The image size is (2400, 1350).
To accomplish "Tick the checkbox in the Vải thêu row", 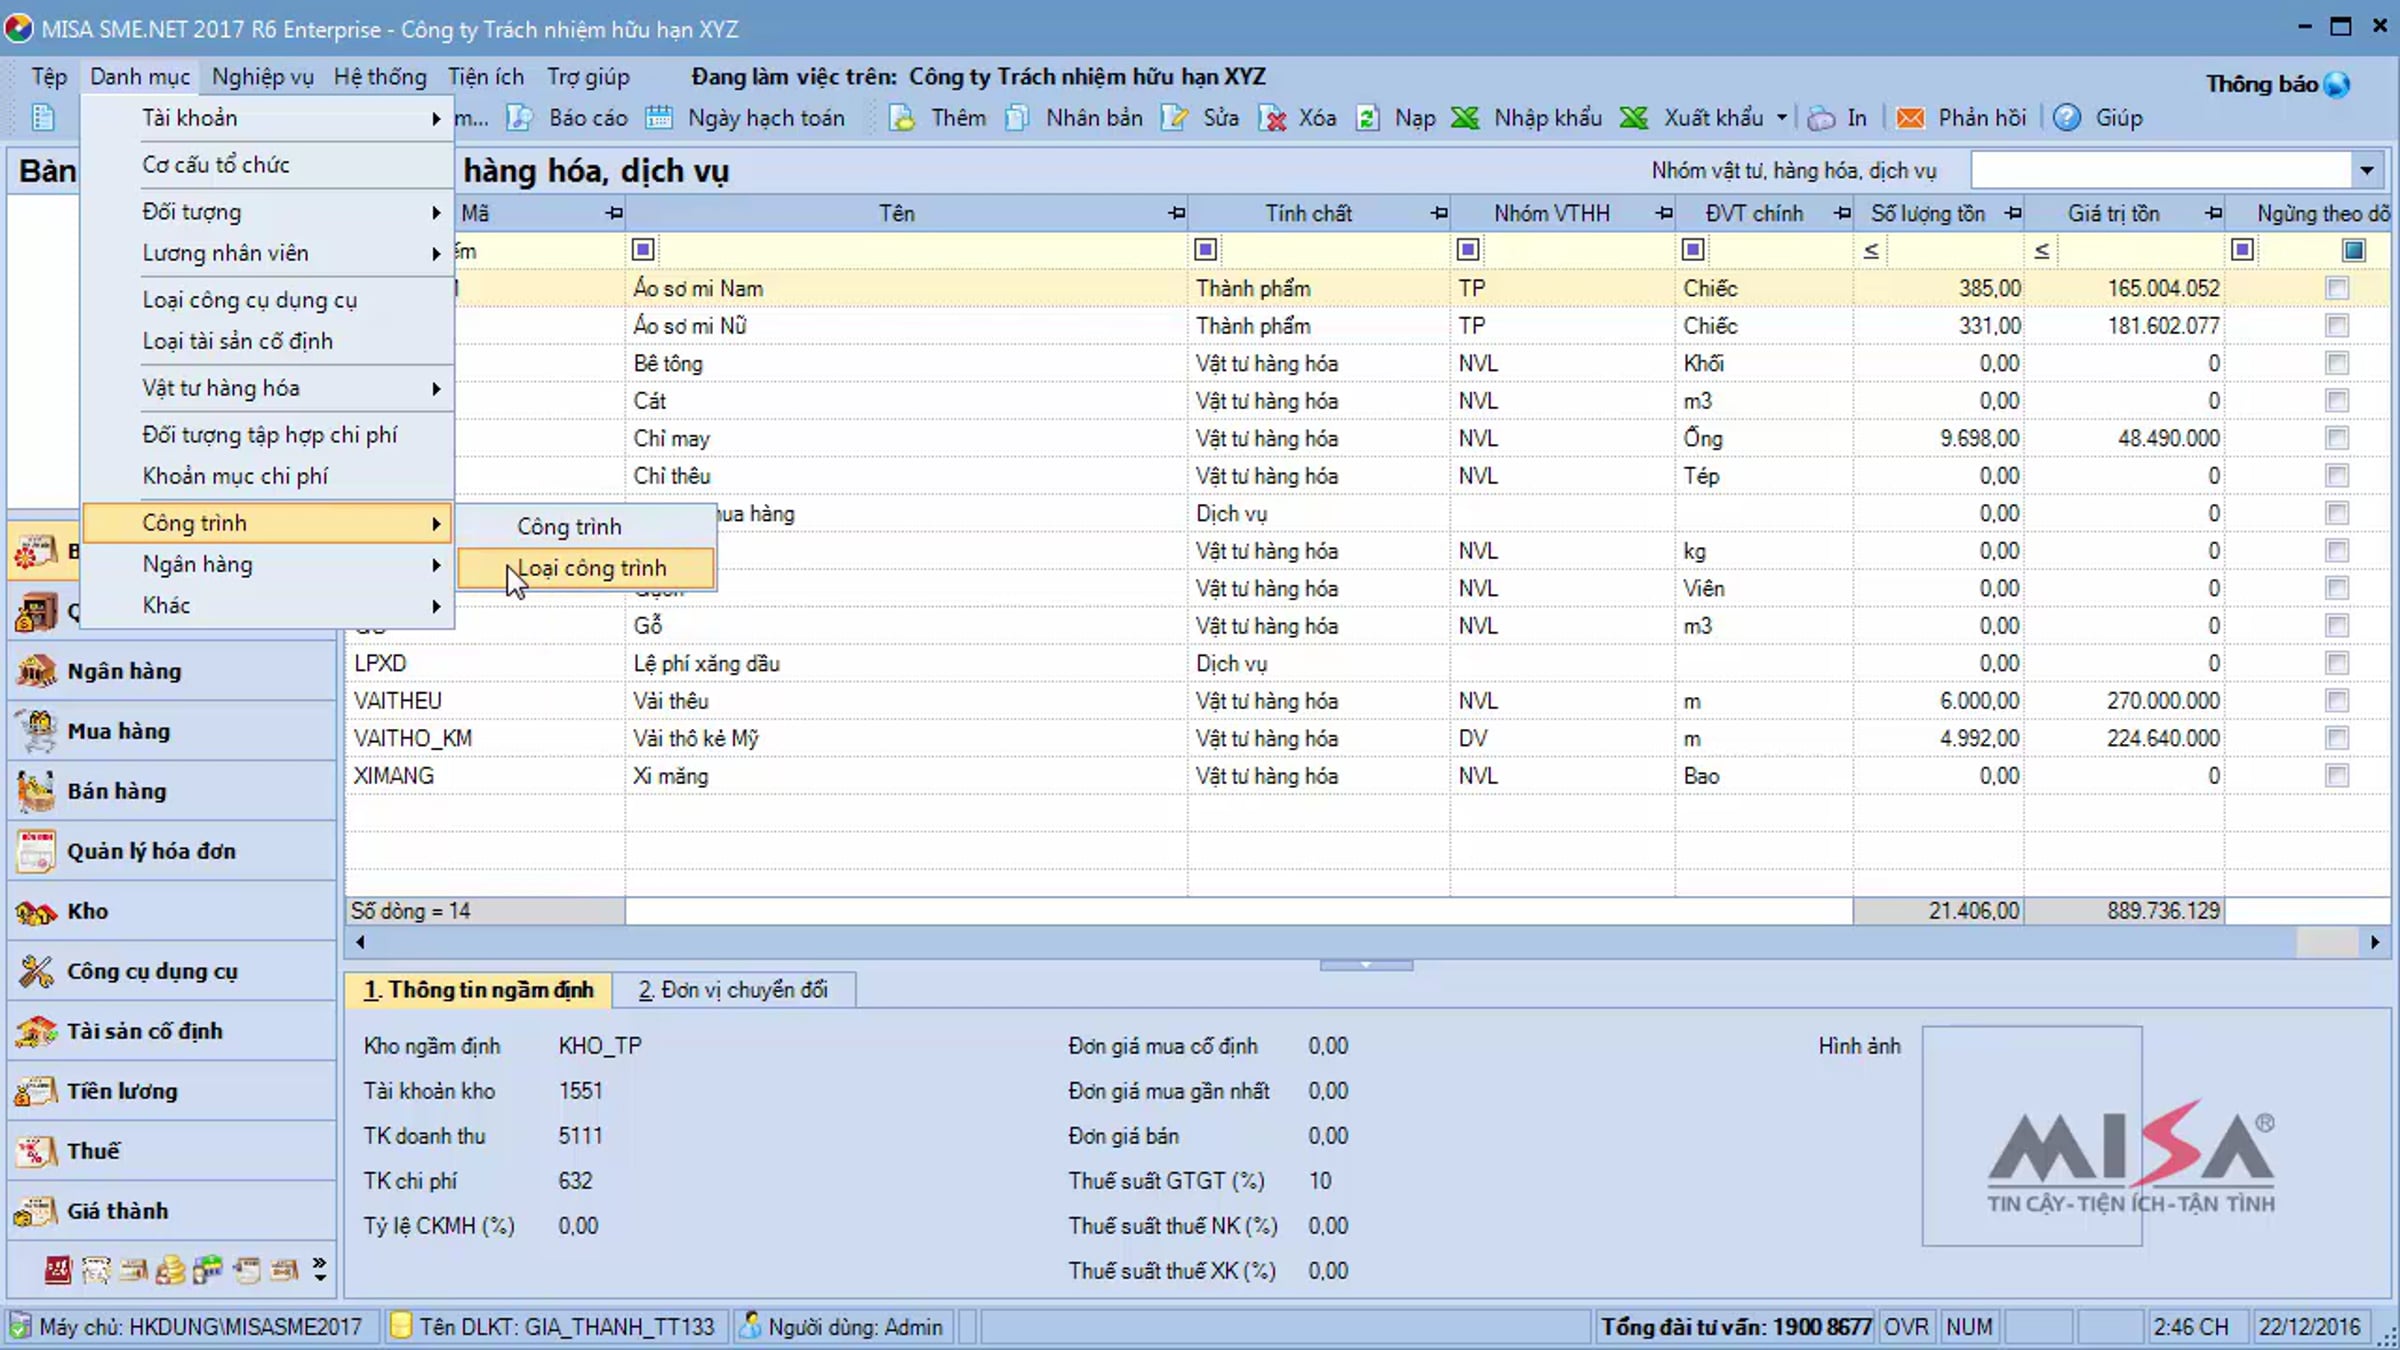I will [2337, 701].
